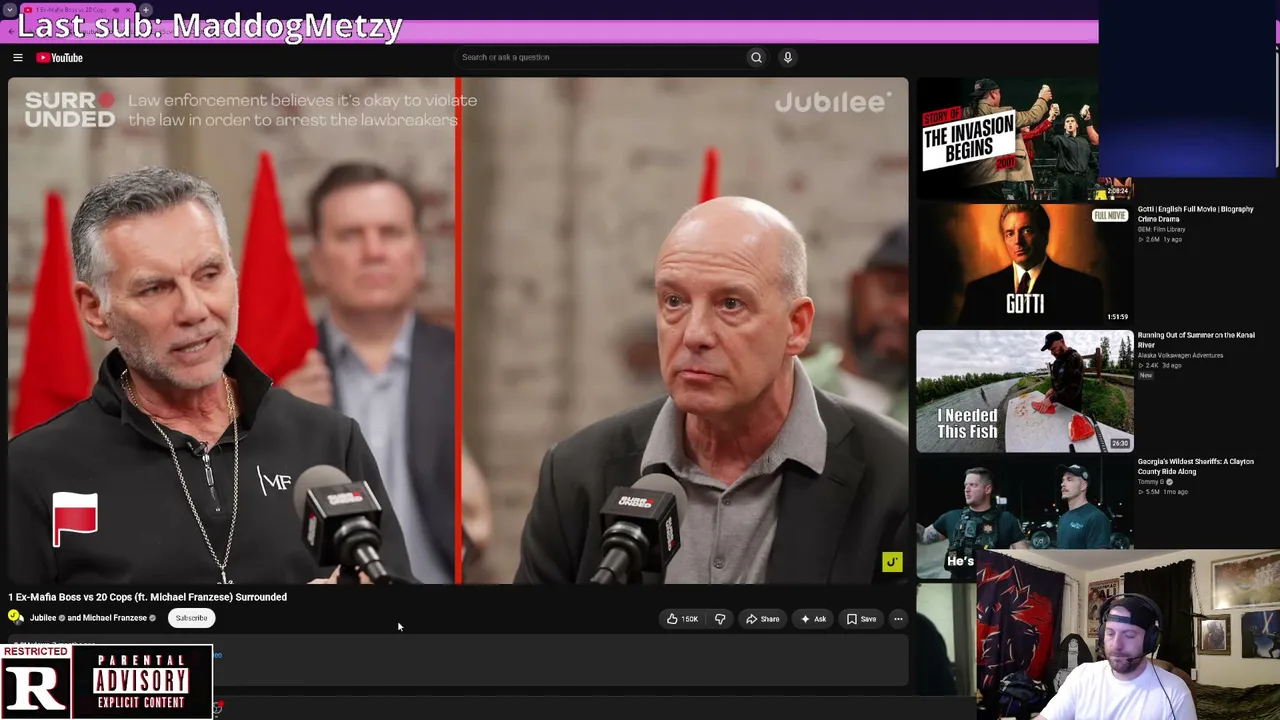Open the Ask AI button
Screen dimensions: 1280x720
point(813,619)
